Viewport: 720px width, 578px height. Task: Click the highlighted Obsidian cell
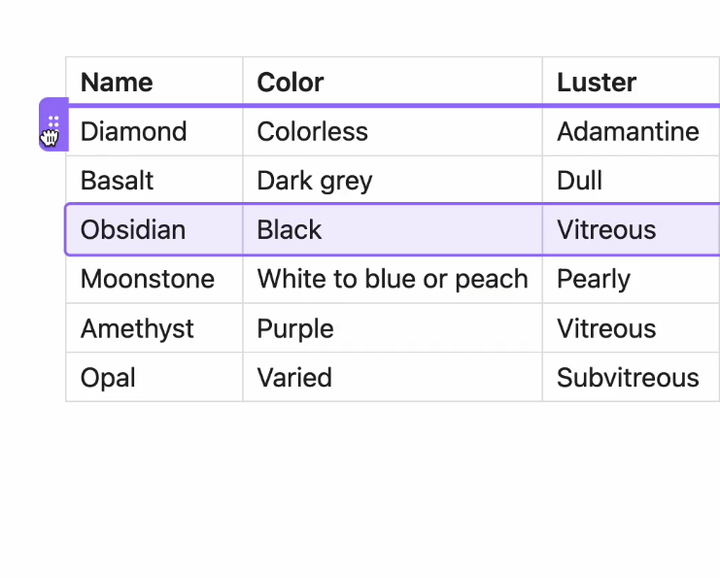coord(133,229)
